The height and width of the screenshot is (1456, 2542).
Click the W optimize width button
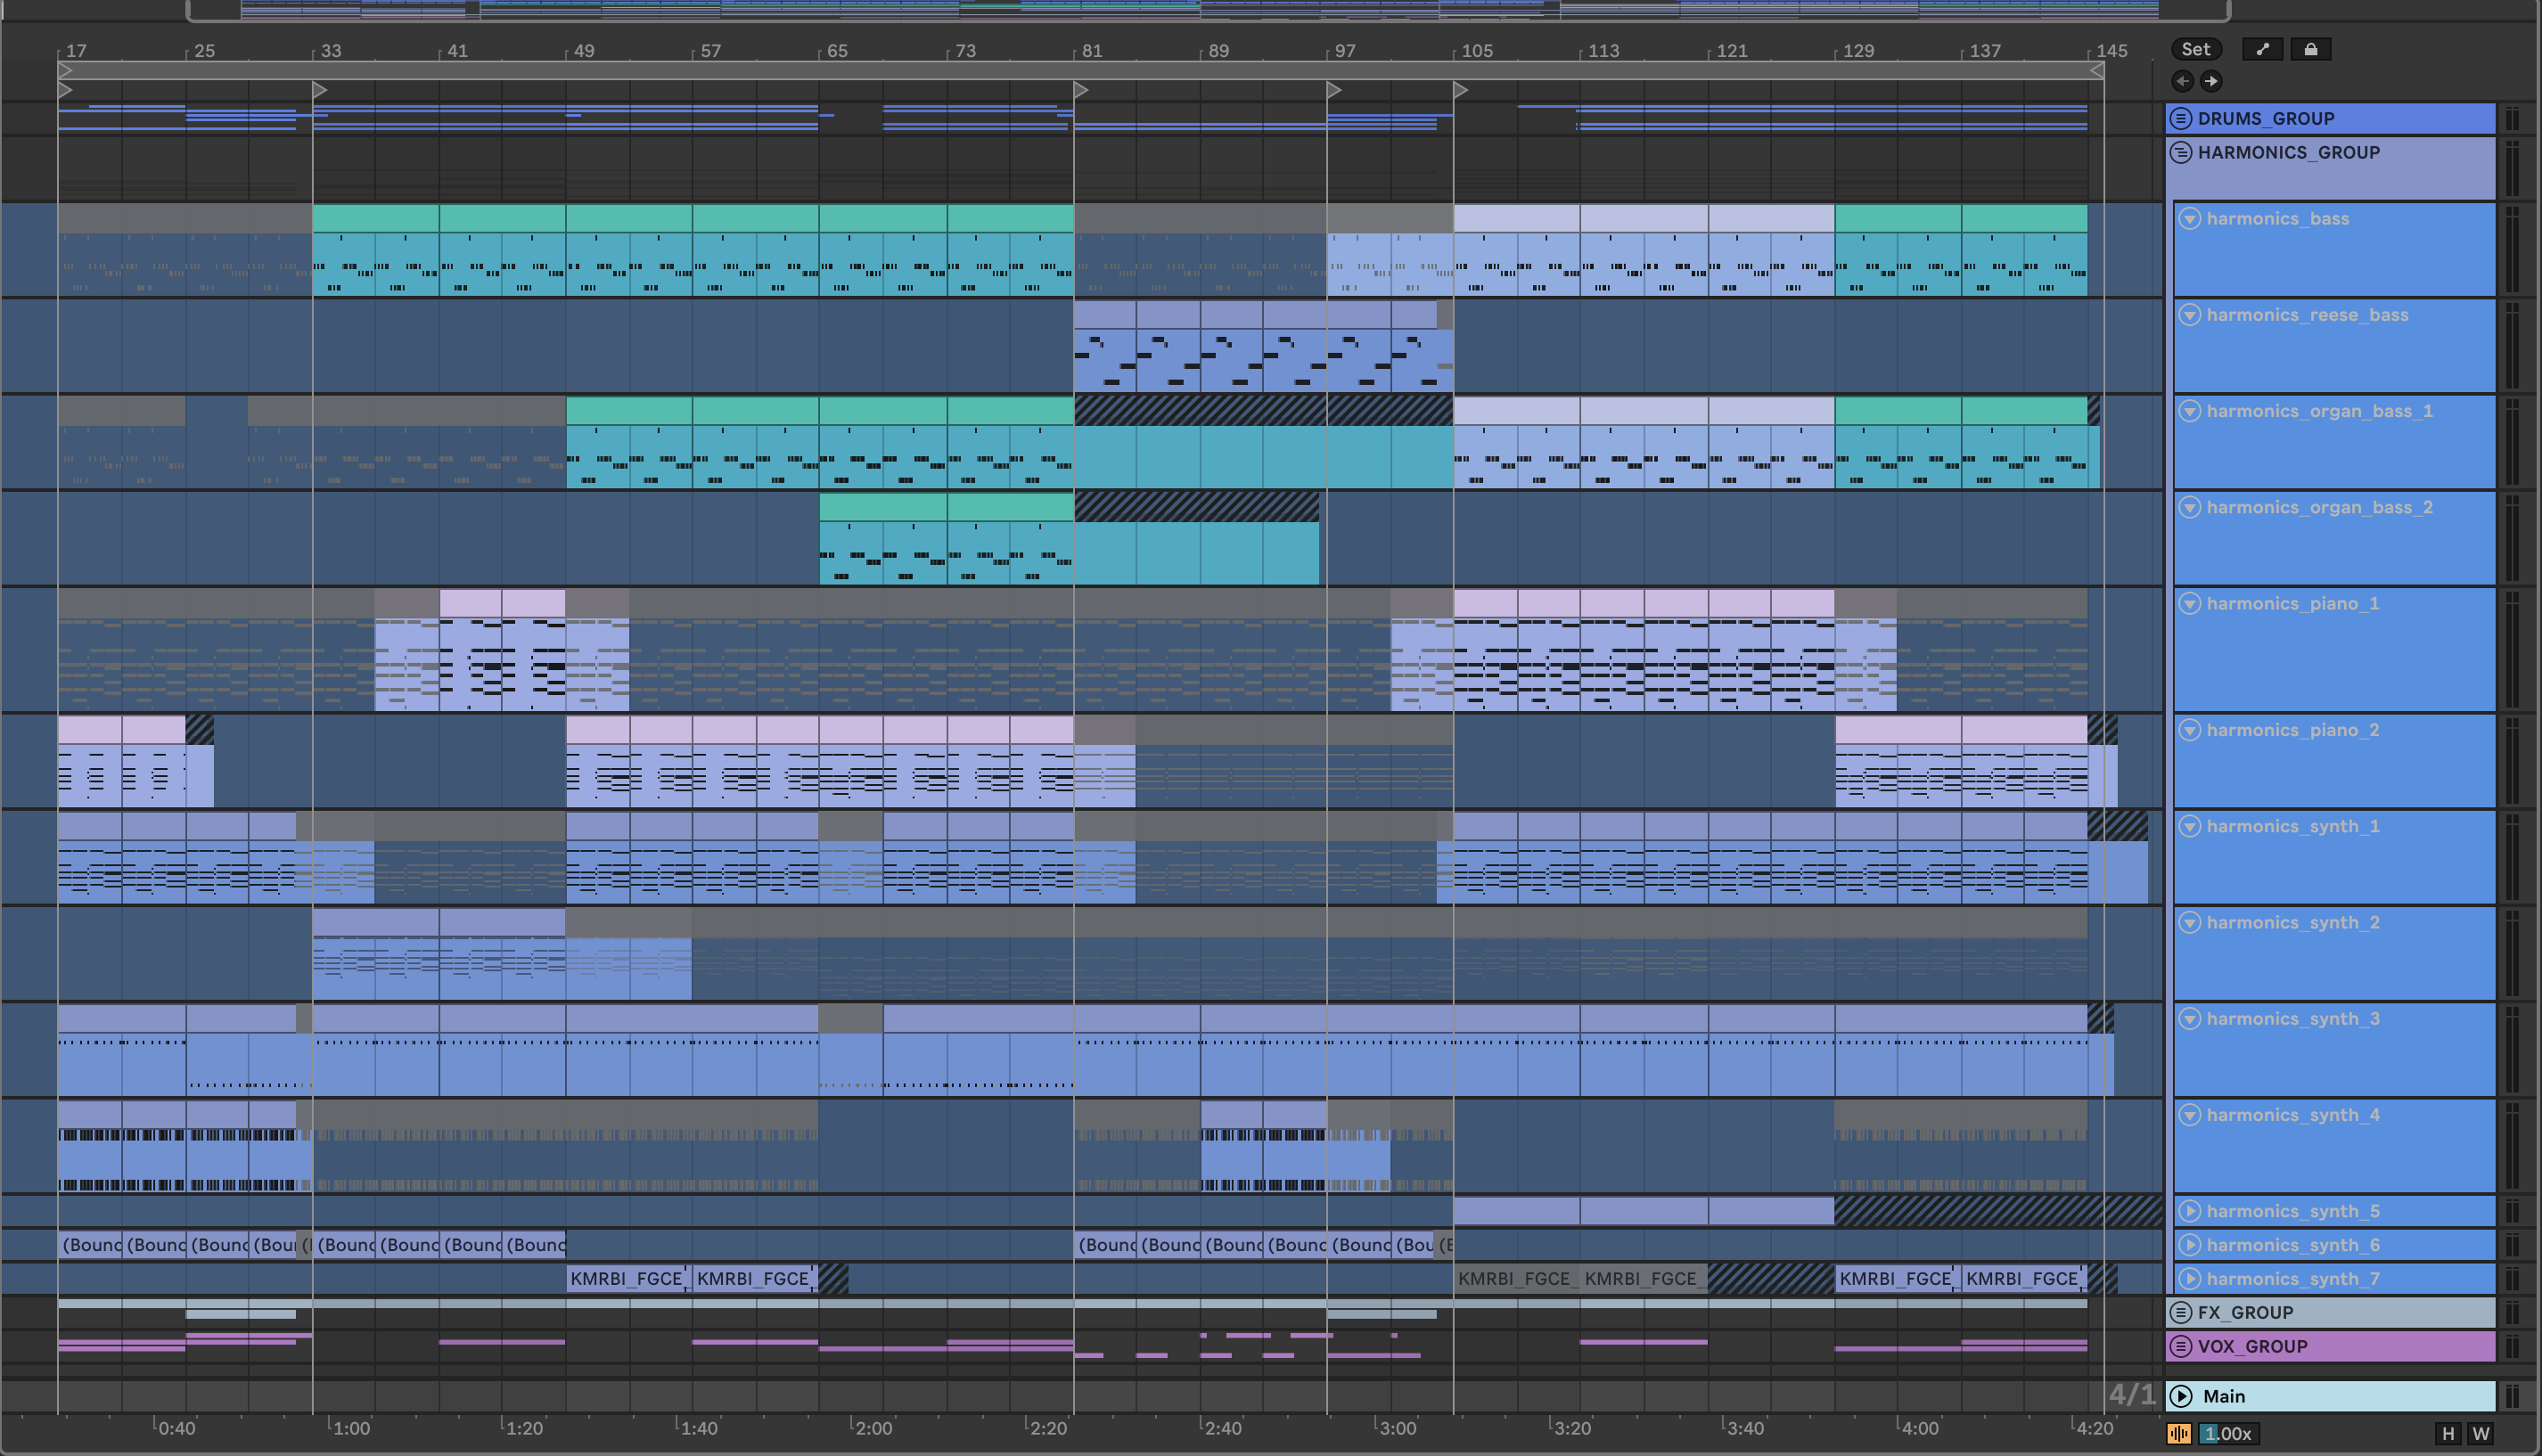tap(2480, 1433)
